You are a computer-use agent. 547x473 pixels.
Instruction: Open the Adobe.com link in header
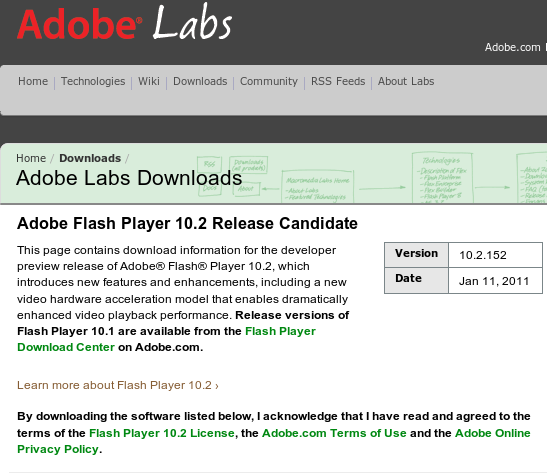[512, 47]
